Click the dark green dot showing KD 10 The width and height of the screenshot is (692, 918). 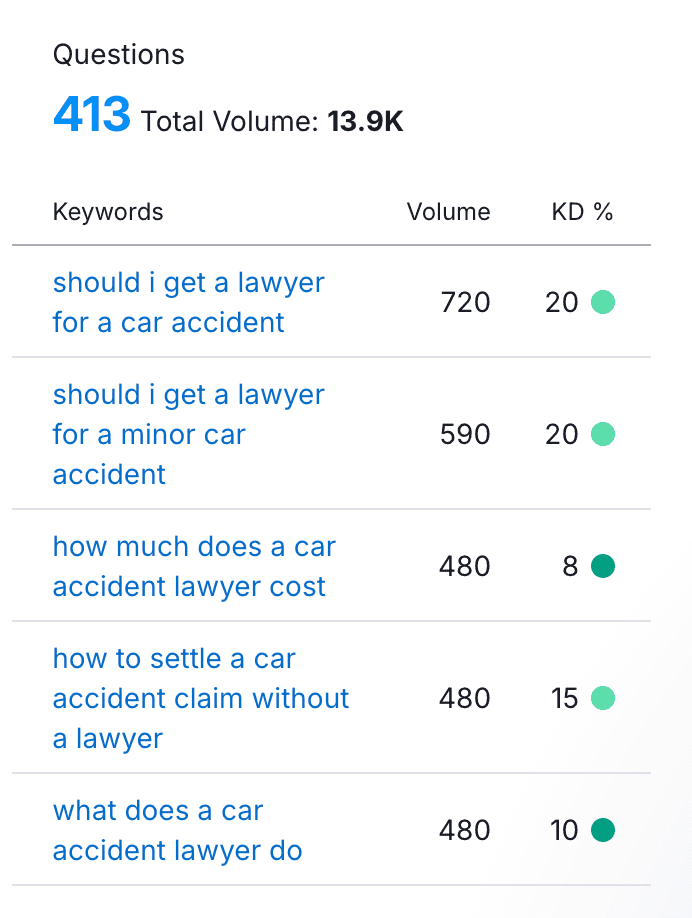[x=603, y=830]
